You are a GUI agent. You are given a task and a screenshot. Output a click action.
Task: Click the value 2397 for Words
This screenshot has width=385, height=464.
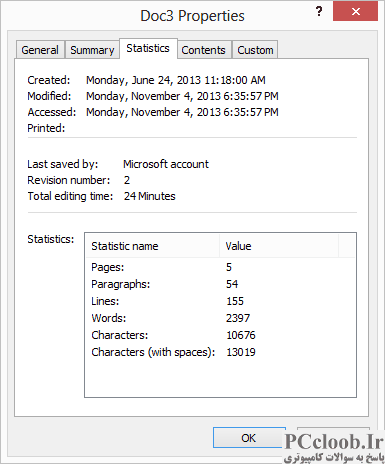tap(238, 318)
